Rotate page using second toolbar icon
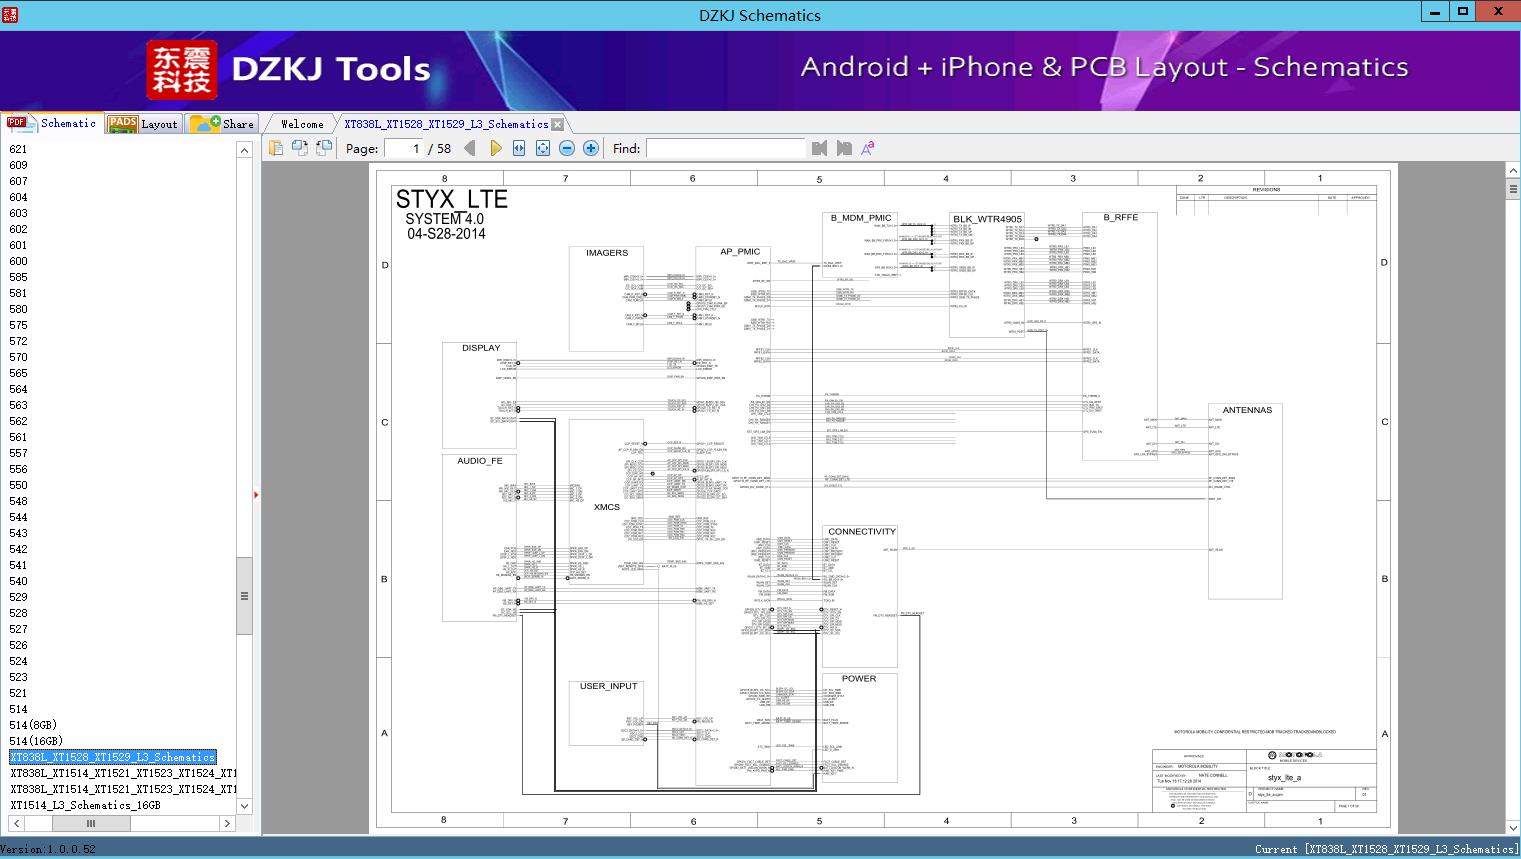Image resolution: width=1521 pixels, height=859 pixels. pos(300,148)
